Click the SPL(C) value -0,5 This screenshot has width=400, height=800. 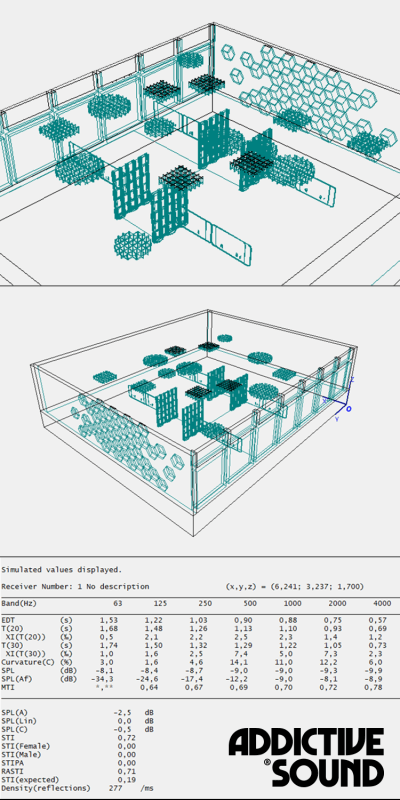pyautogui.click(x=121, y=729)
